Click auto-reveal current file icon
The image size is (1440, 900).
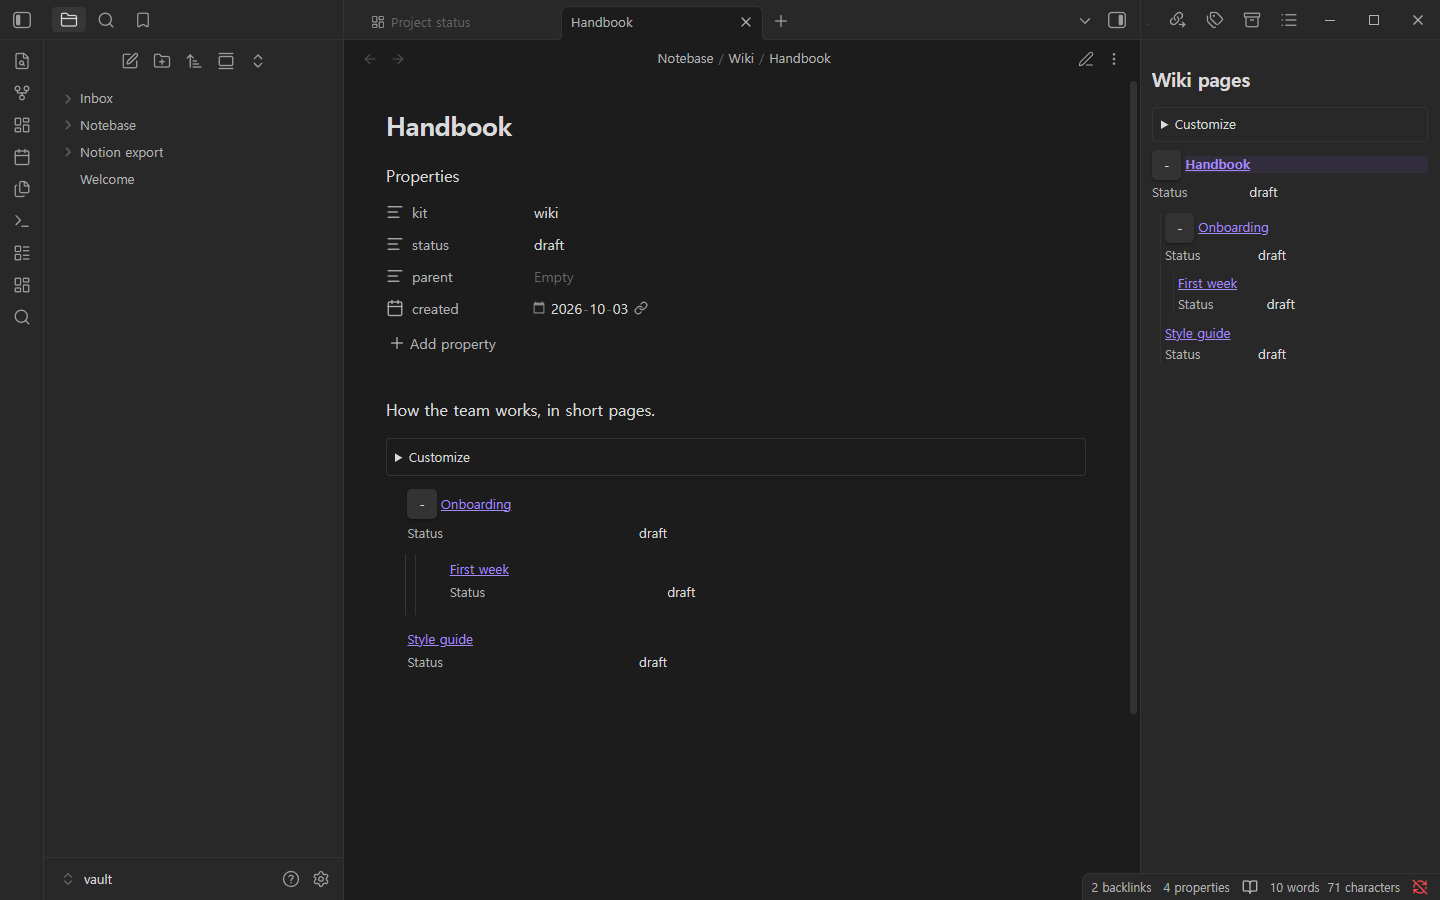coord(226,61)
